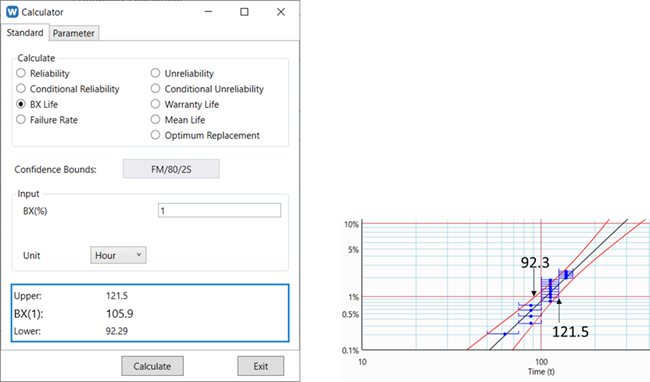Click the Confidence Bounds label
This screenshot has width=650, height=382.
(x=56, y=169)
